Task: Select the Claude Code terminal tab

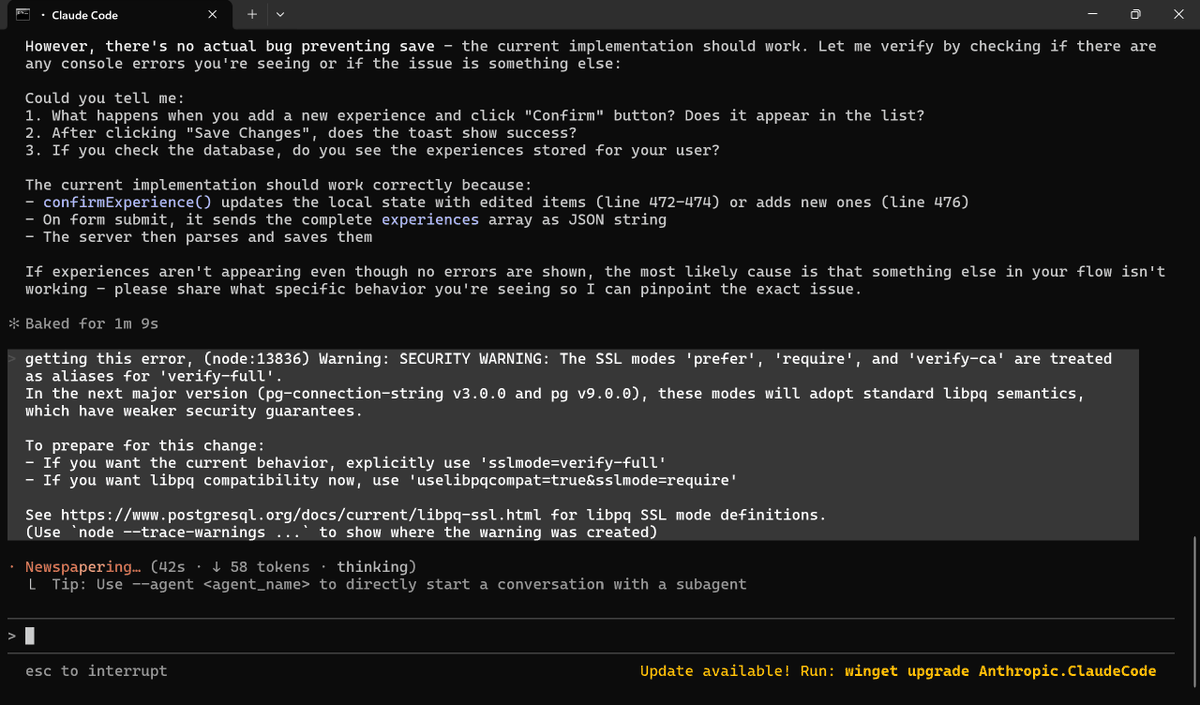Action: click(120, 15)
